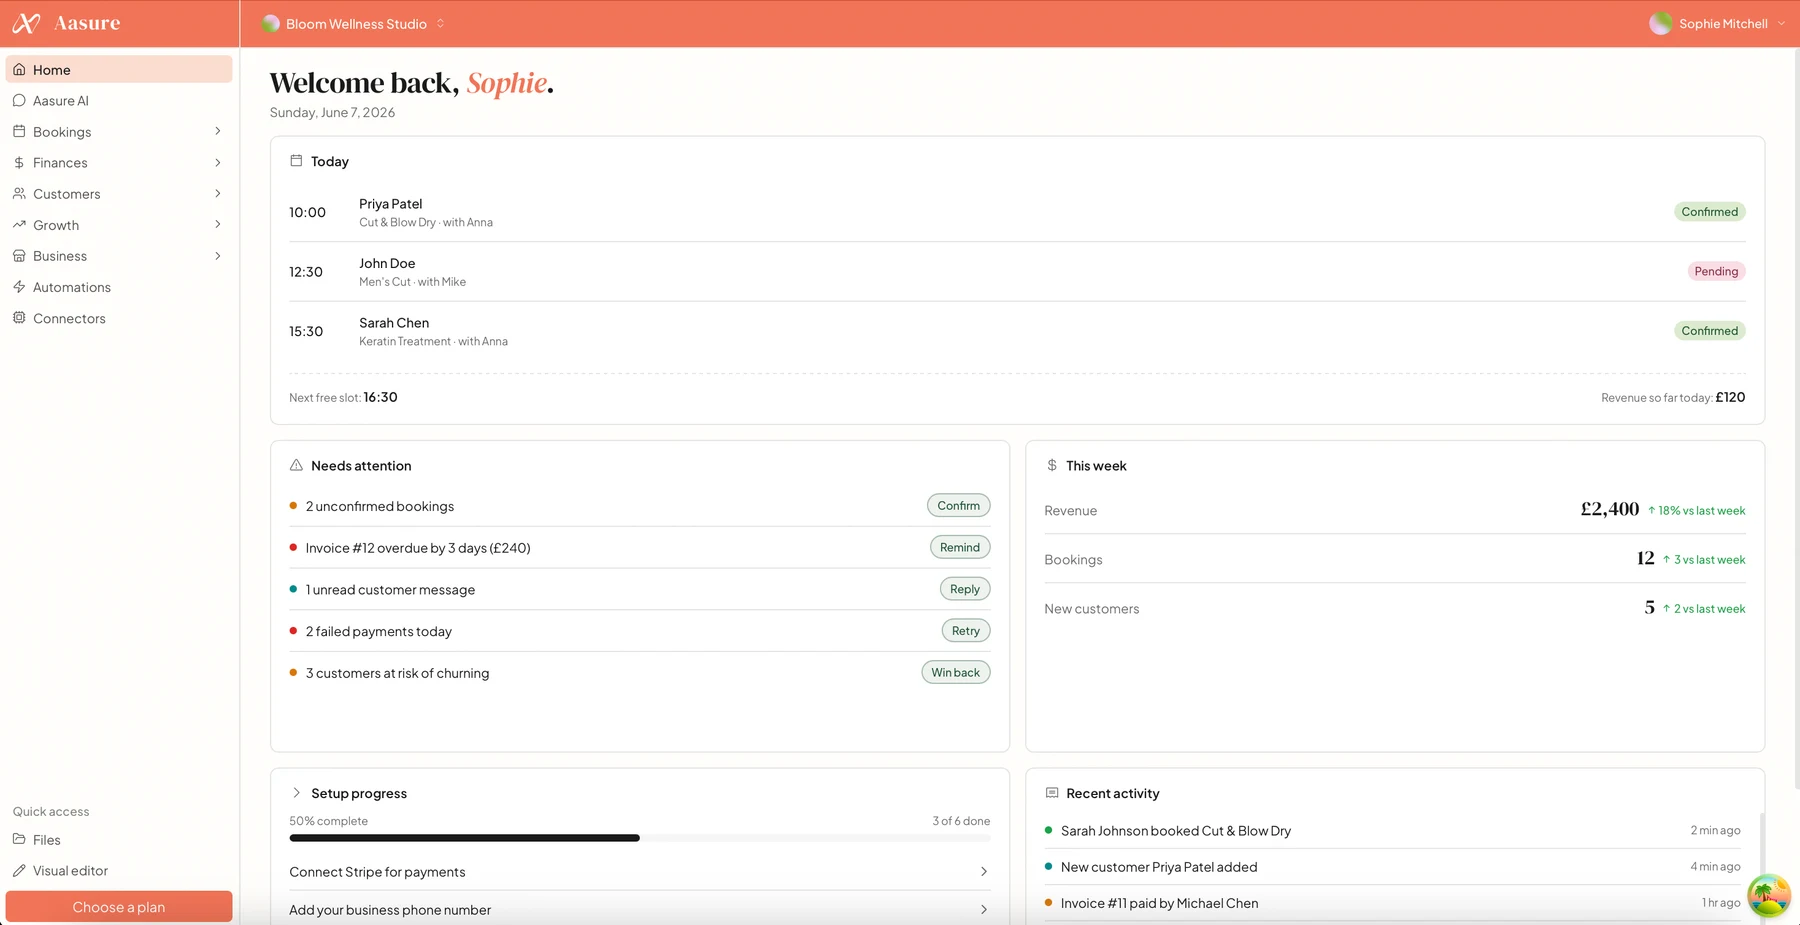
Task: Click the Connectors chip icon
Action: pyautogui.click(x=19, y=318)
